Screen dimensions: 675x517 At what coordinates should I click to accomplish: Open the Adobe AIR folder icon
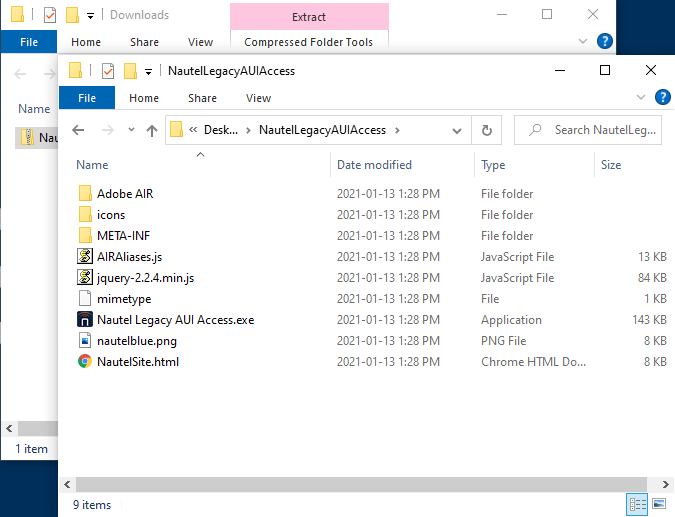point(85,194)
